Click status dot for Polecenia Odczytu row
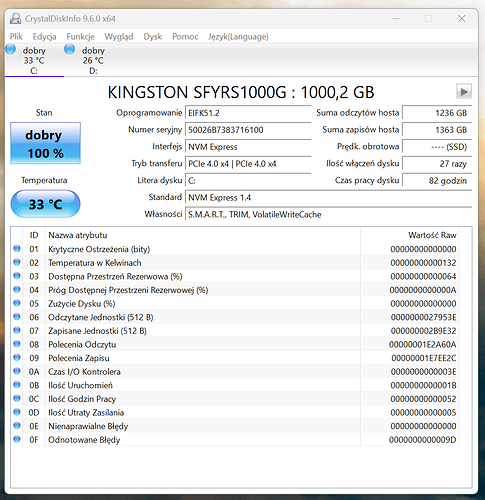This screenshot has height=500, width=485. (x=17, y=344)
